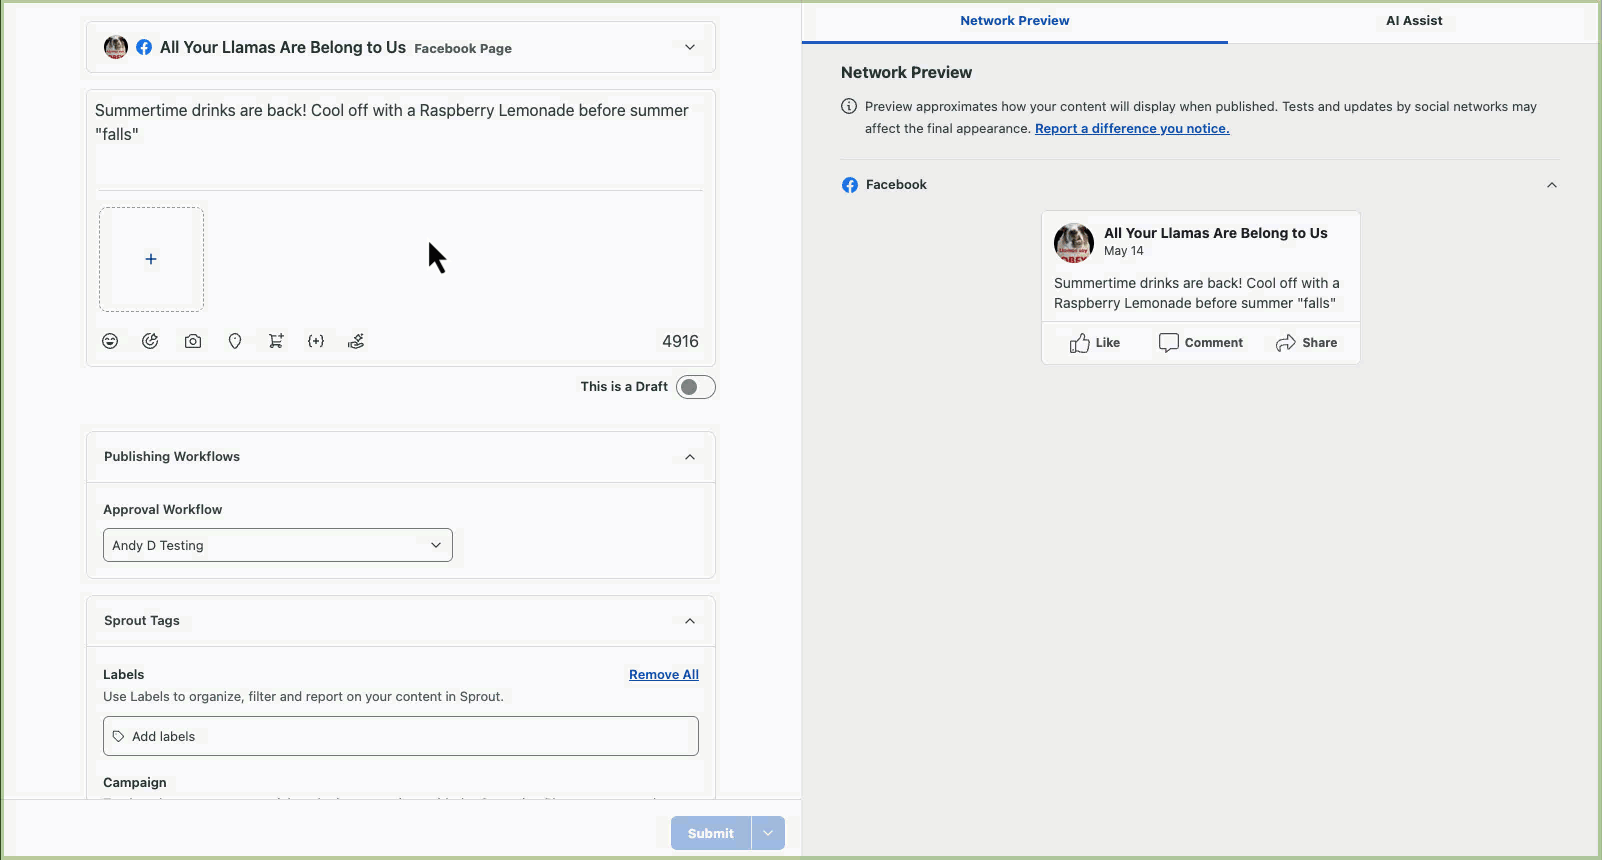Click the hand with sparkle icon

coord(356,341)
